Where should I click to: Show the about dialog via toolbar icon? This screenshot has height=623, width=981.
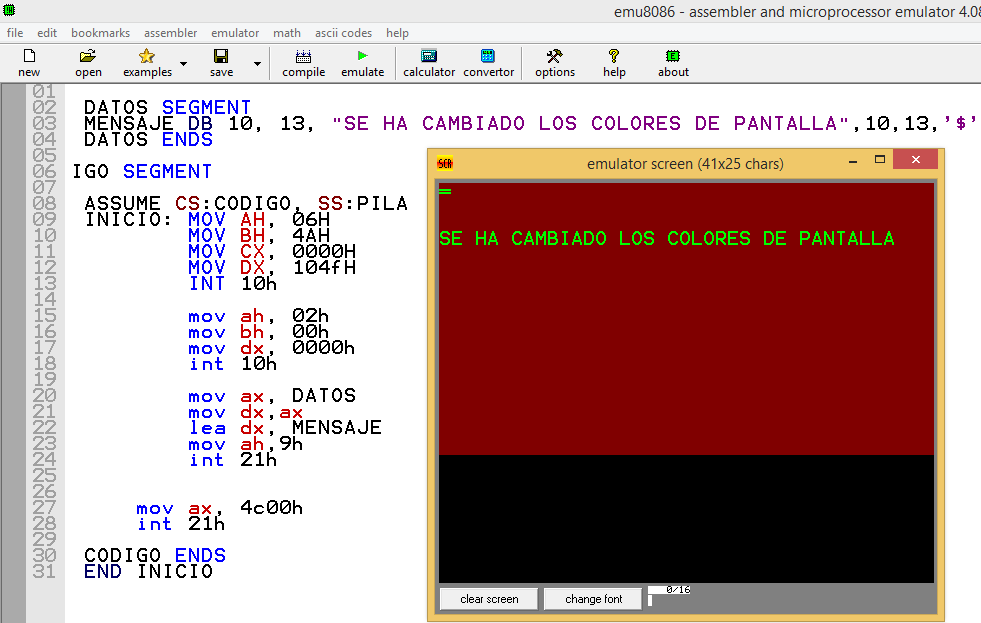(672, 62)
